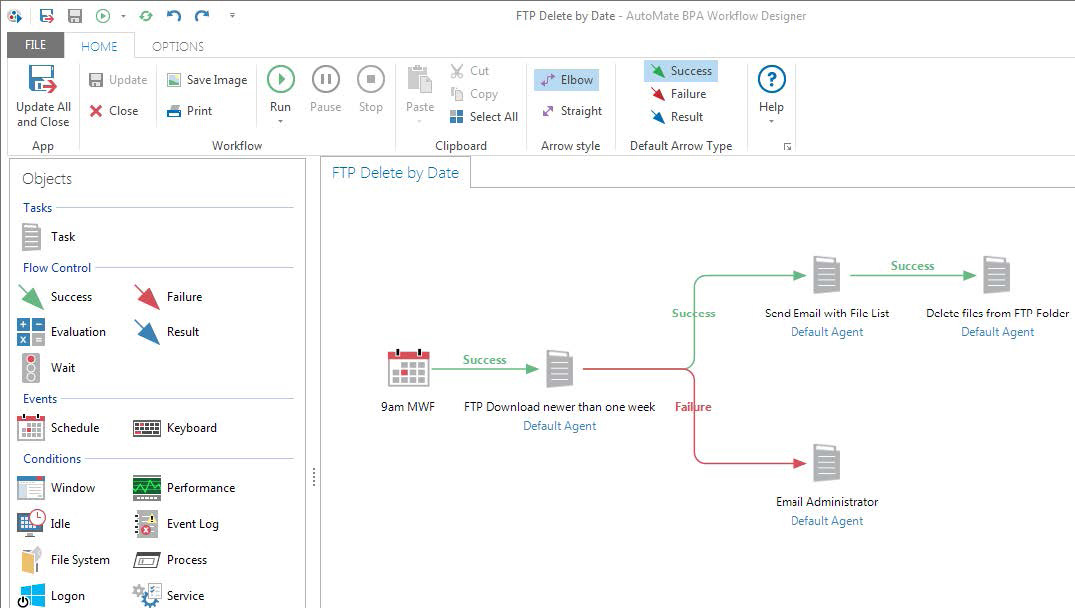Select the Failure arrow in Flow Control objects
Viewport: 1075px width, 608px height.
pyautogui.click(x=169, y=297)
